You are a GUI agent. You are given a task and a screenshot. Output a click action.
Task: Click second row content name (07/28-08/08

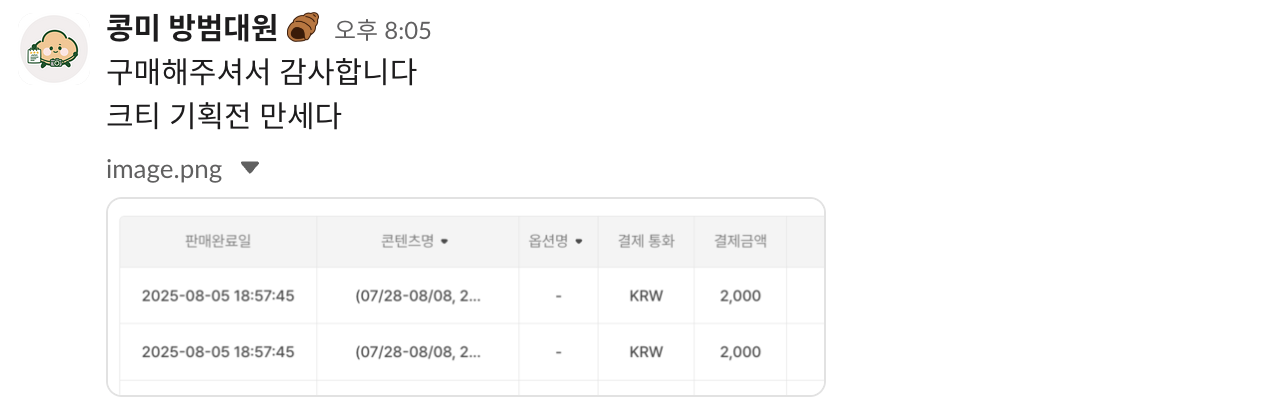(x=418, y=352)
